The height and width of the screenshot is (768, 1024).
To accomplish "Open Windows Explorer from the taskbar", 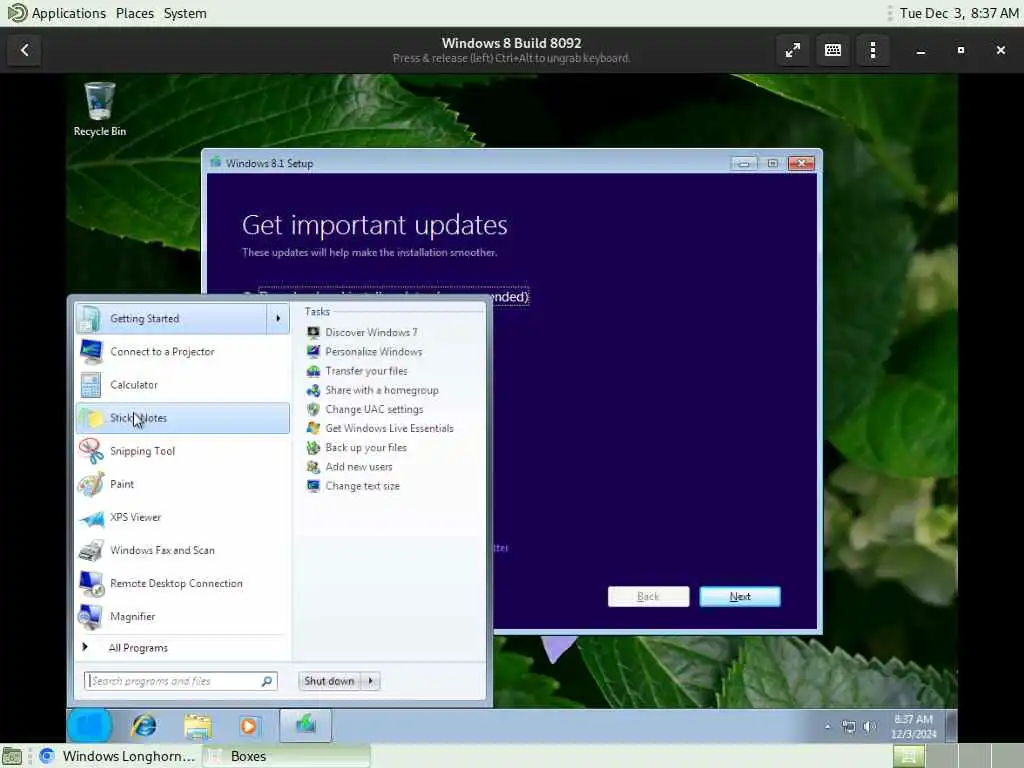I will pos(197,726).
